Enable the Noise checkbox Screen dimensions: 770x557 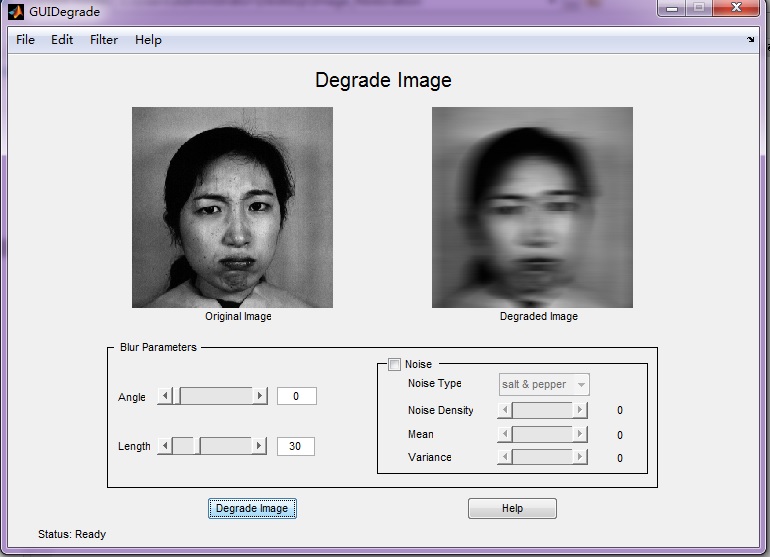(394, 365)
